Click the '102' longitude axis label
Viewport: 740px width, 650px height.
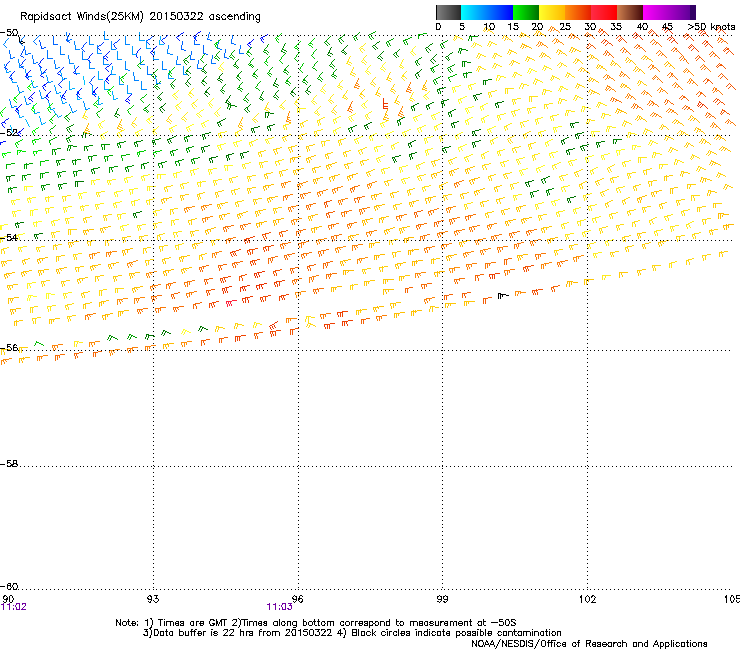(587, 599)
